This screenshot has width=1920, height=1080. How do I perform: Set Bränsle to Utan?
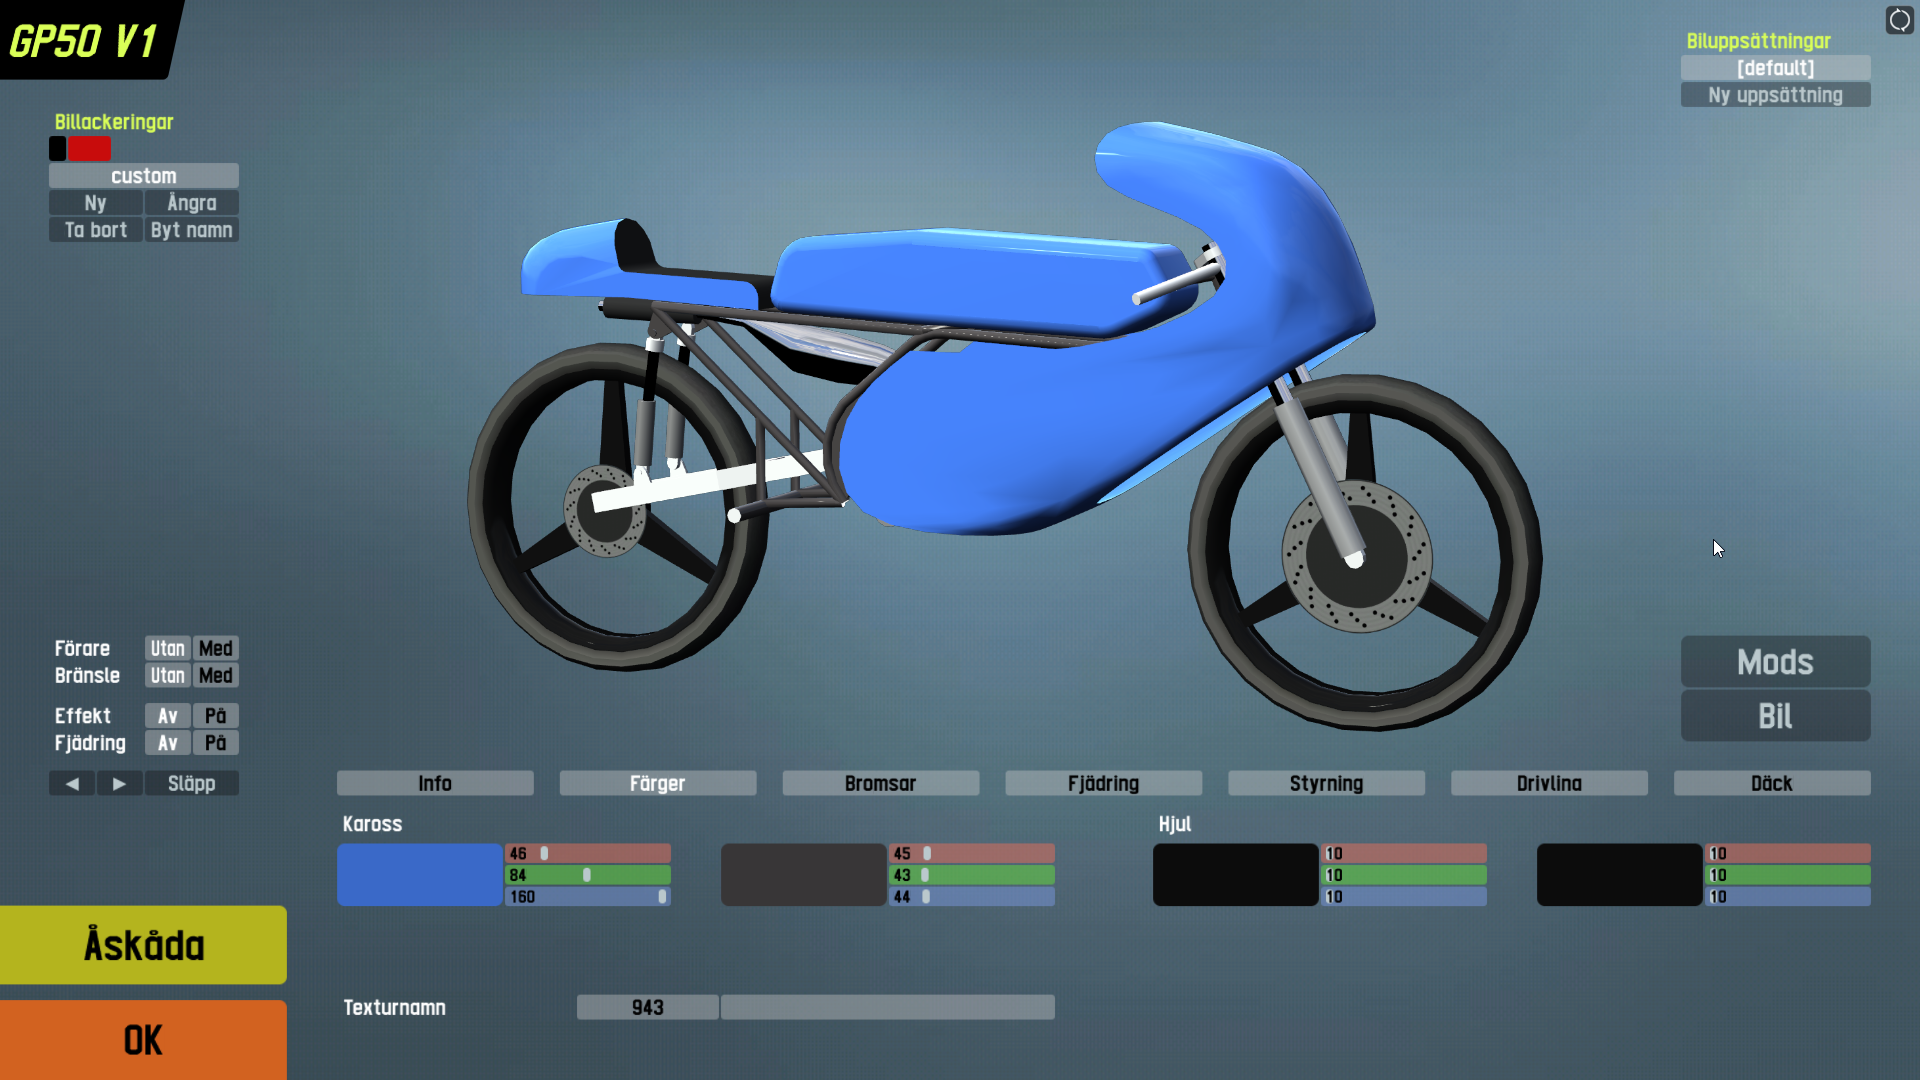[x=167, y=675]
